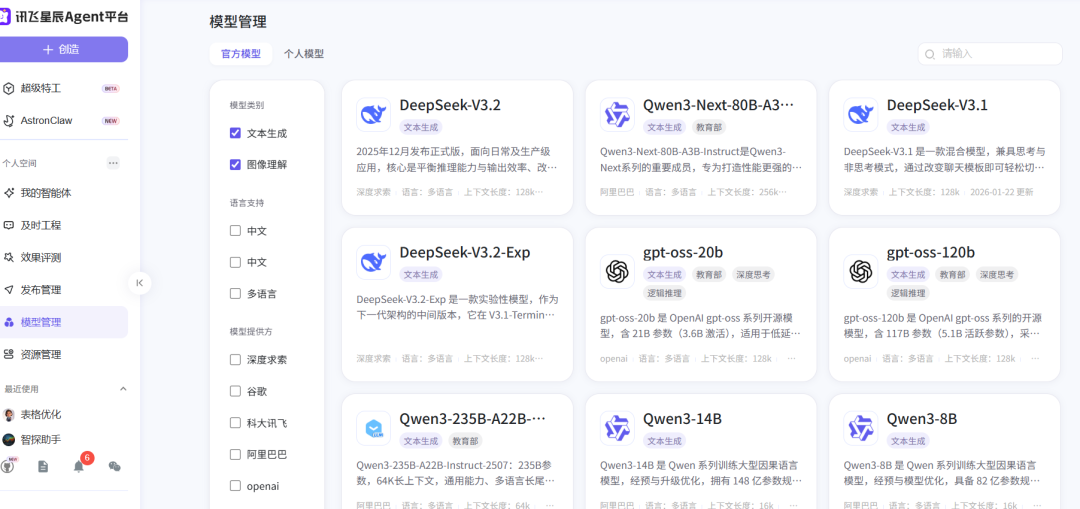
Task: Open gpt-oss-120b card more options ellipsis
Action: point(1035,359)
